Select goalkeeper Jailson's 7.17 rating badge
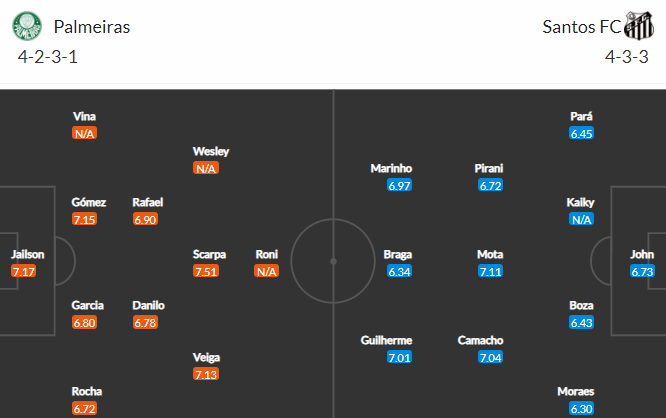 (x=23, y=271)
